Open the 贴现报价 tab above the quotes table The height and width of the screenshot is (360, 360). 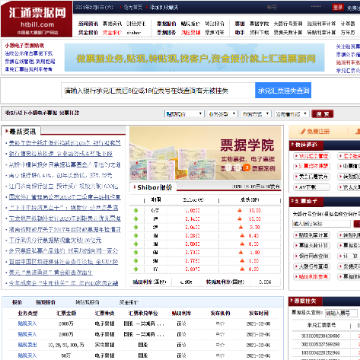[46, 303]
